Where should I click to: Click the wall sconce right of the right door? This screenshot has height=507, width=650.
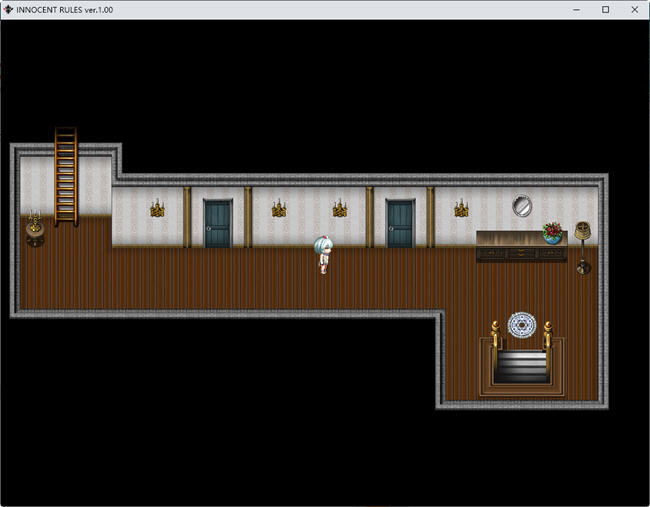click(x=461, y=209)
